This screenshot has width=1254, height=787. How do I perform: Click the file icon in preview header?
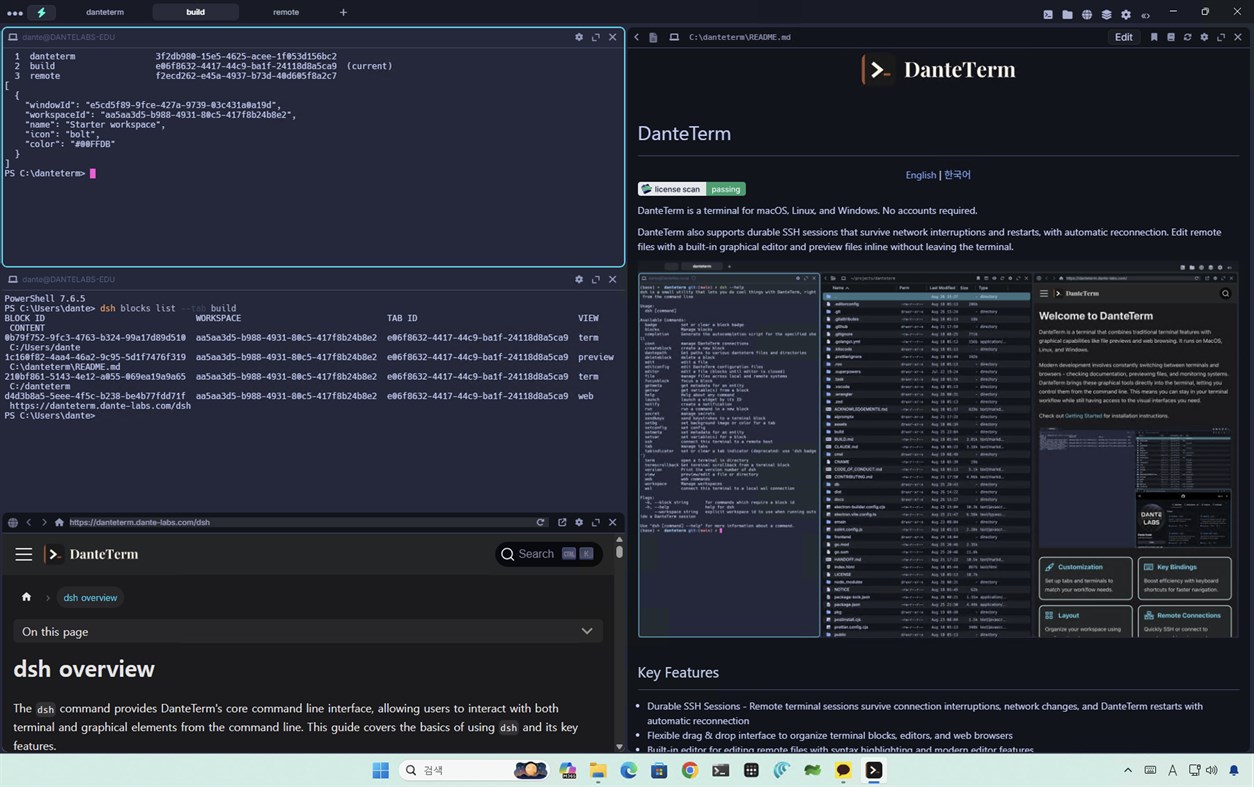[653, 37]
